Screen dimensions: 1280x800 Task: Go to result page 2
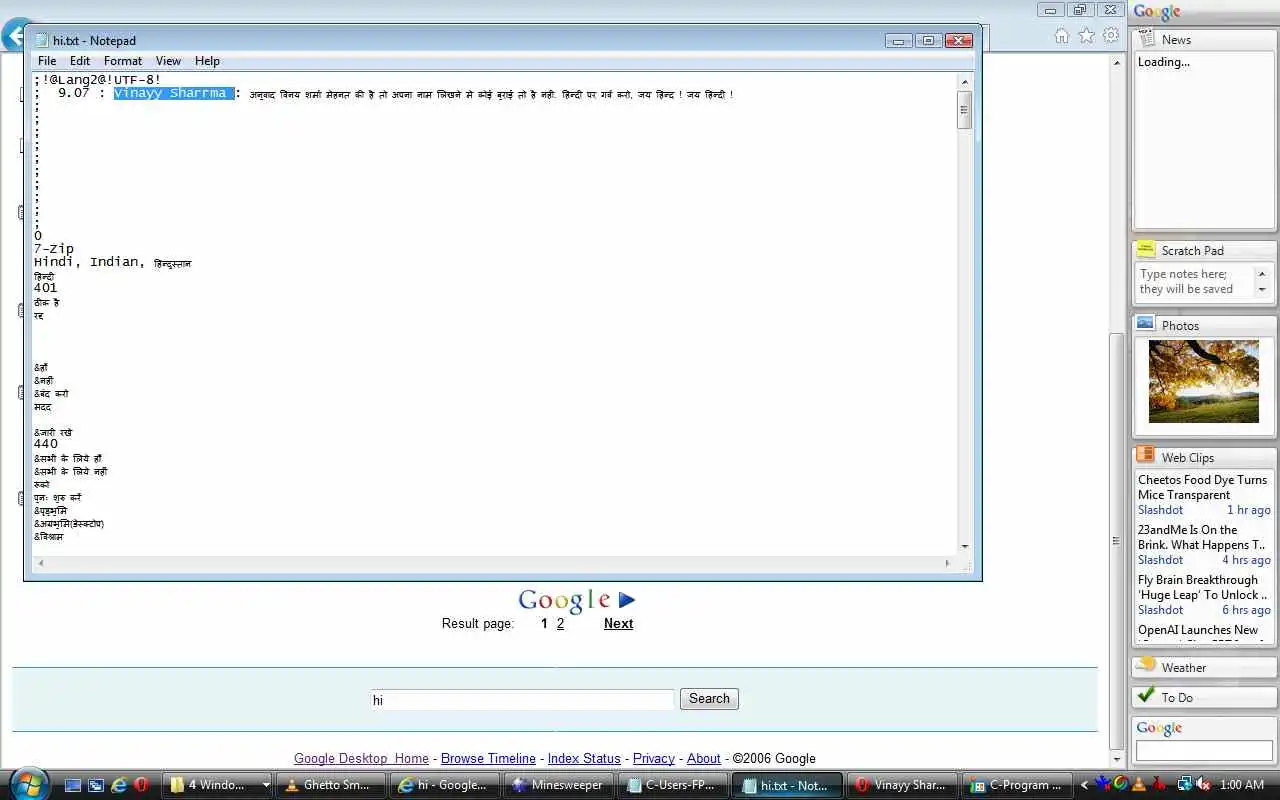click(x=560, y=623)
